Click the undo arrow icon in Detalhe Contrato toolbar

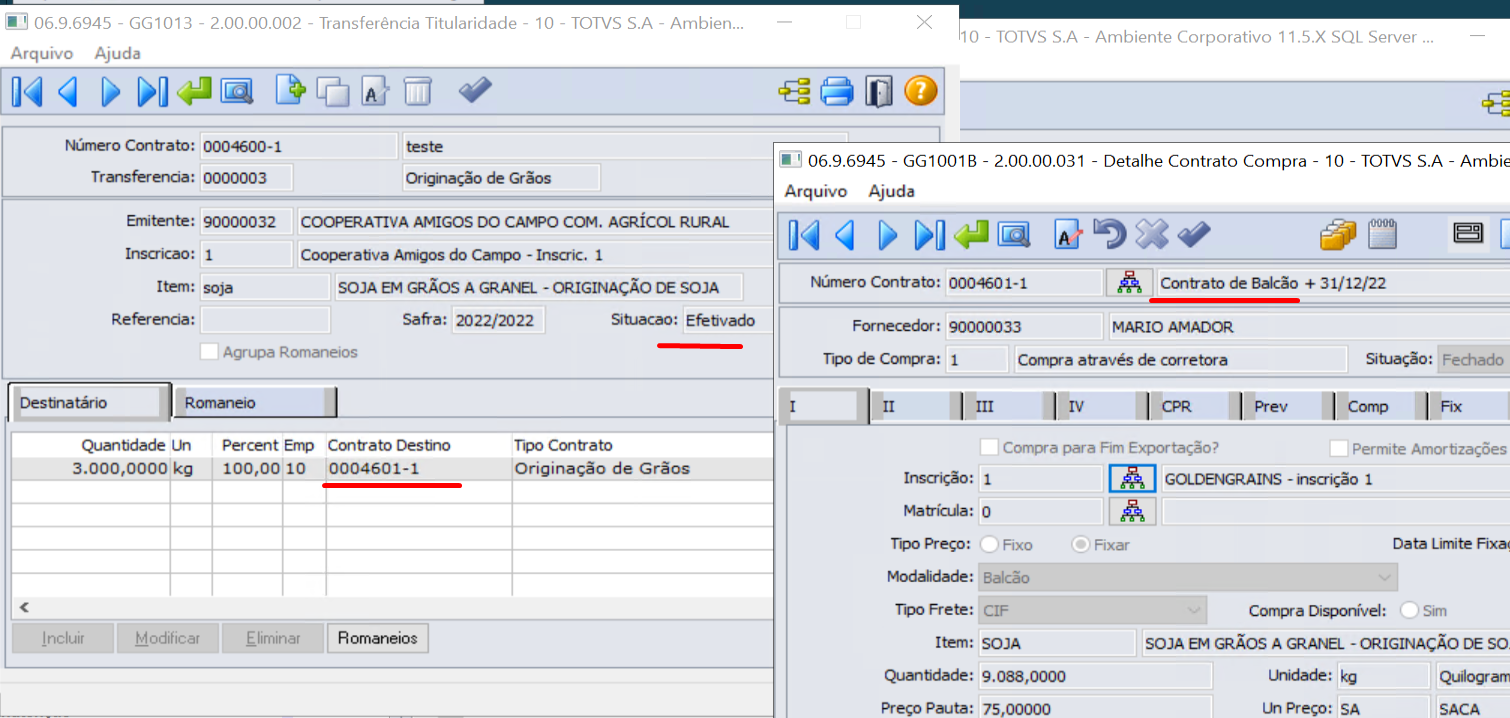coord(1108,235)
